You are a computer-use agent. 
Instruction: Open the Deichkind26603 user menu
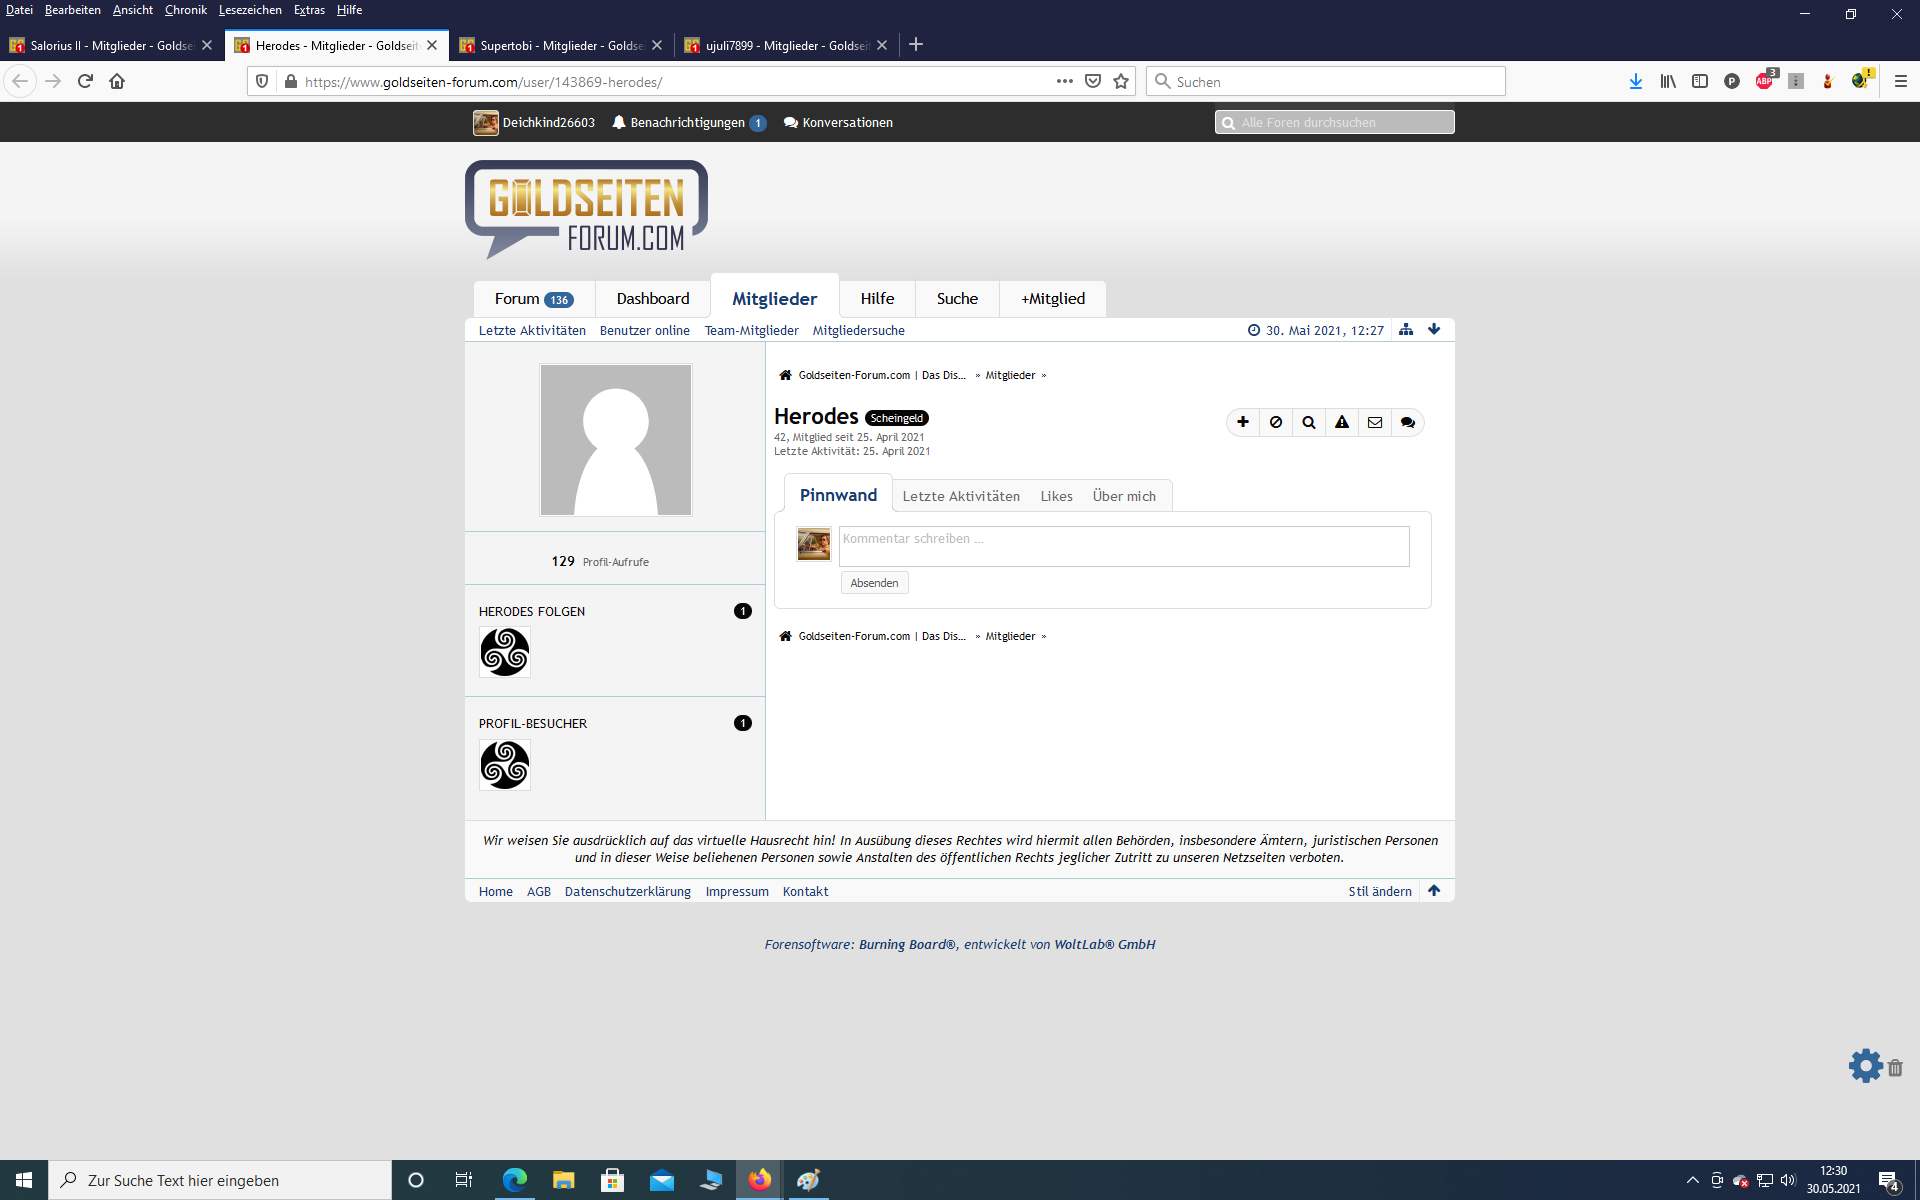535,122
